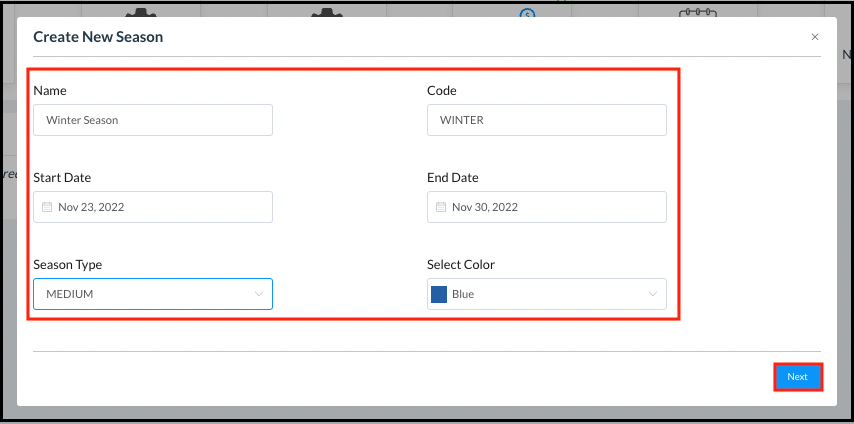
Task: Click the dollar sign icon behind the dialog
Action: [x=527, y=13]
